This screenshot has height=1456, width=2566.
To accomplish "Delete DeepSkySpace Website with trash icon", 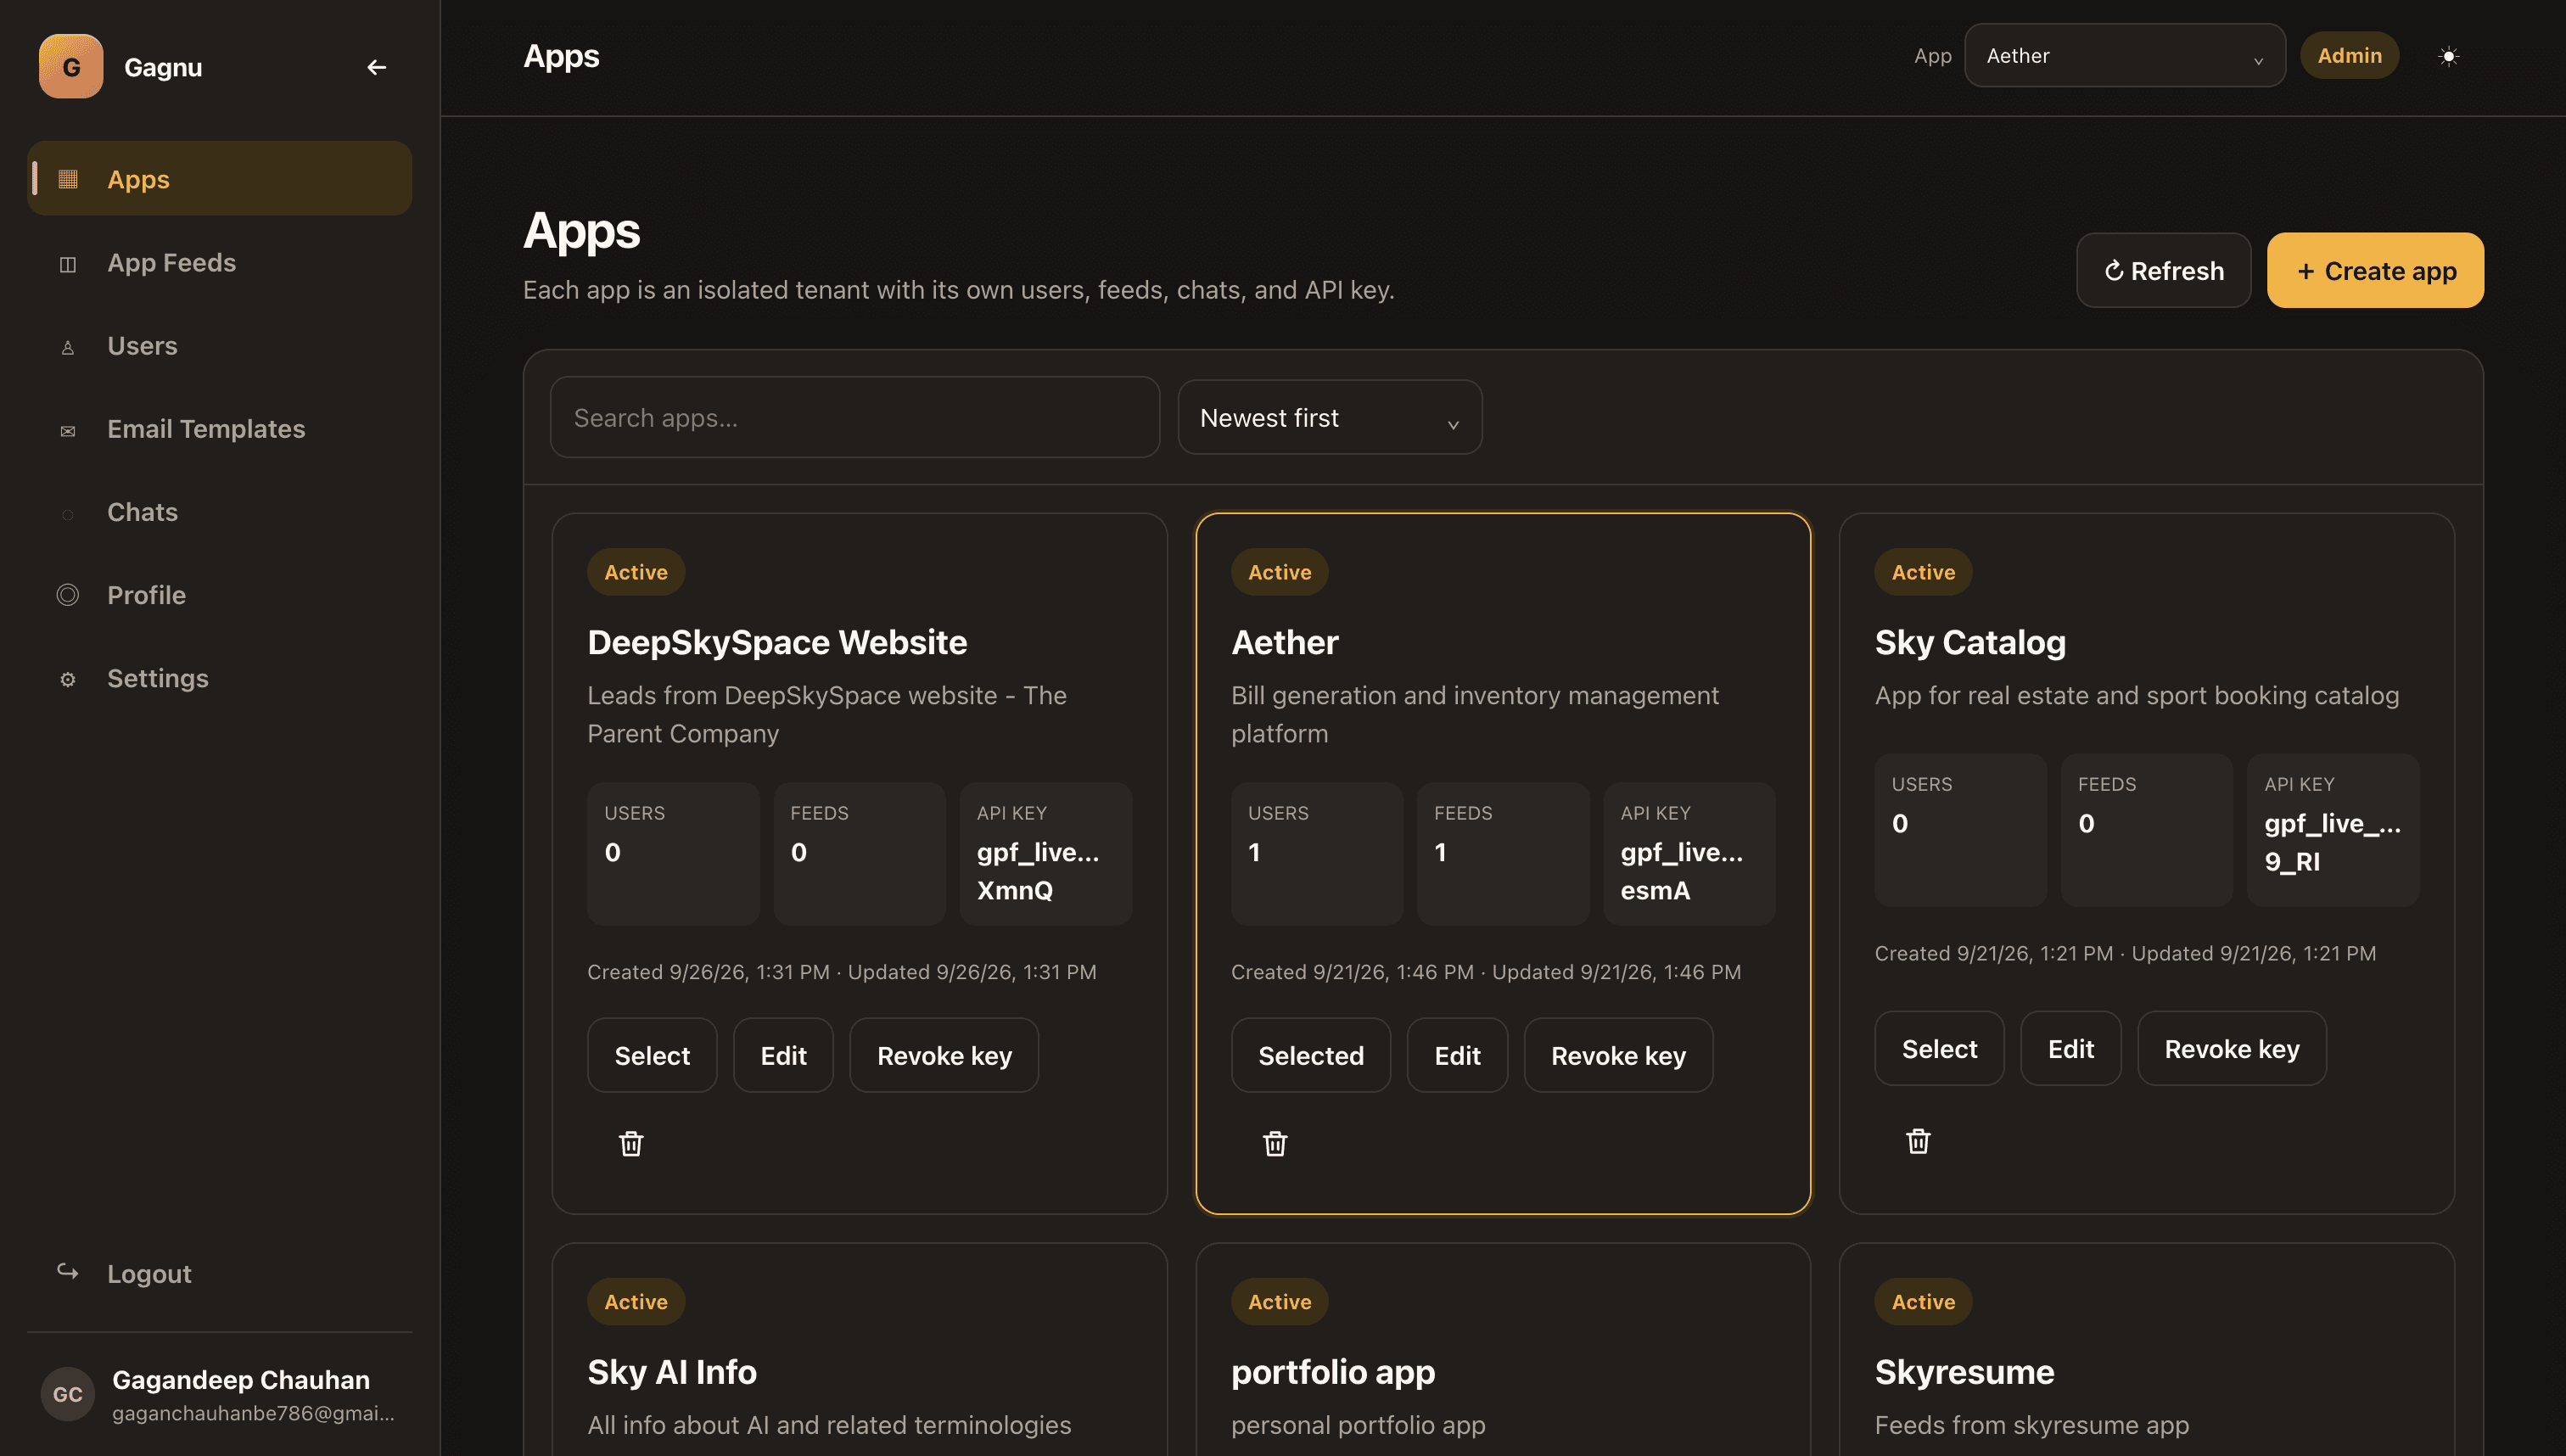I will coord(631,1143).
